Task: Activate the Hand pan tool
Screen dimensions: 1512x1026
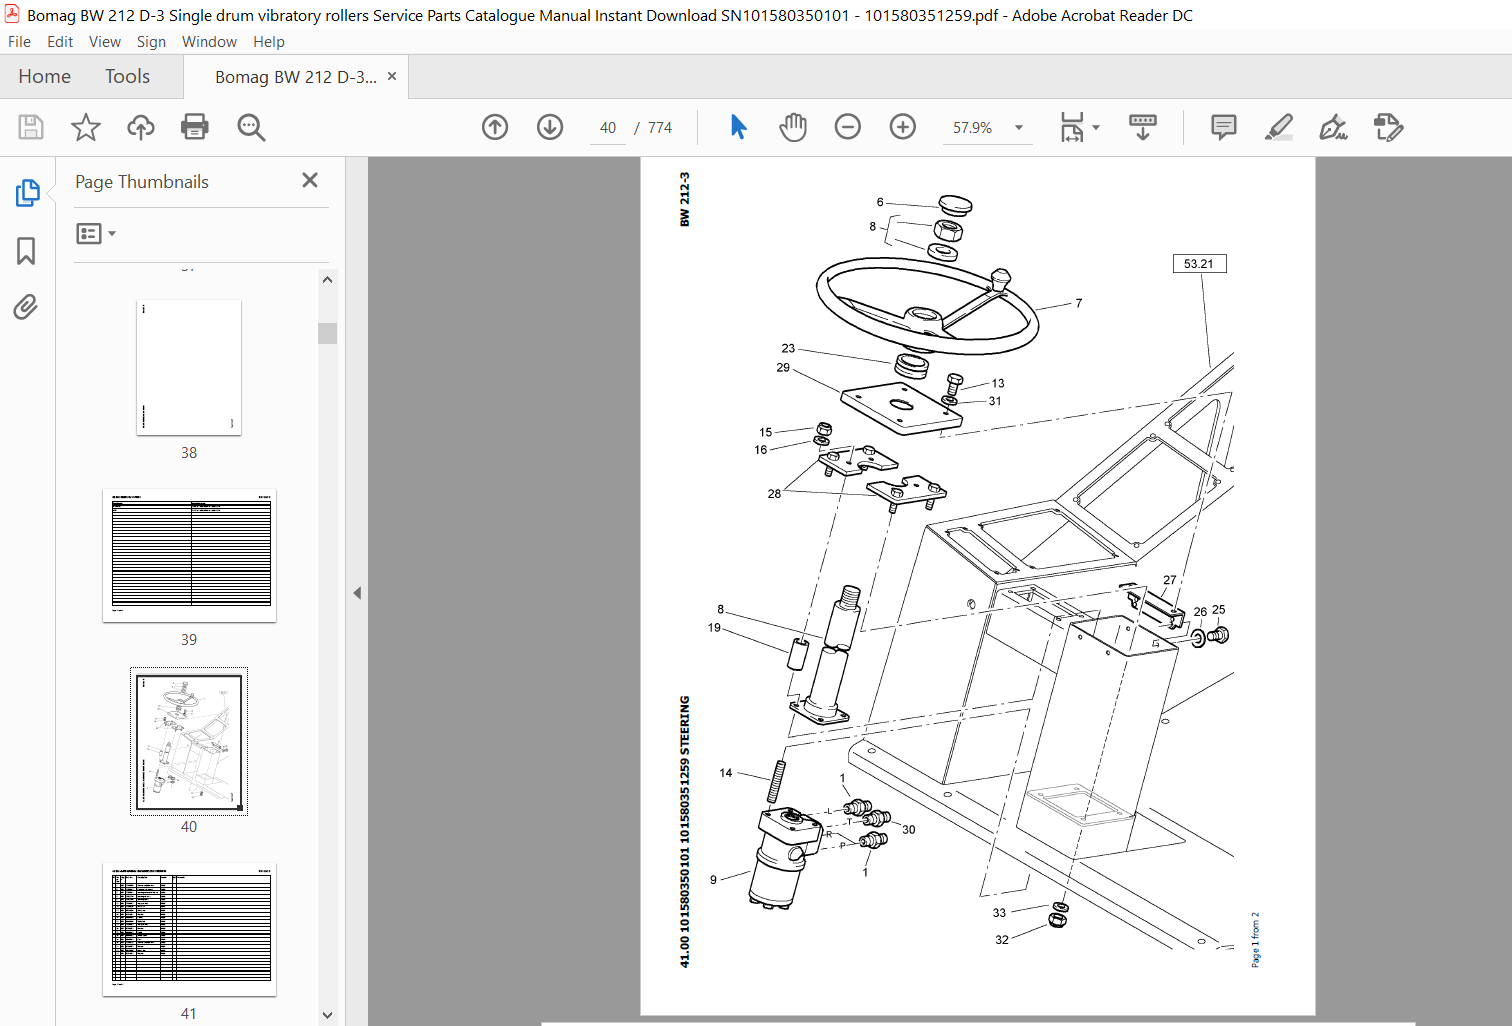Action: point(793,127)
